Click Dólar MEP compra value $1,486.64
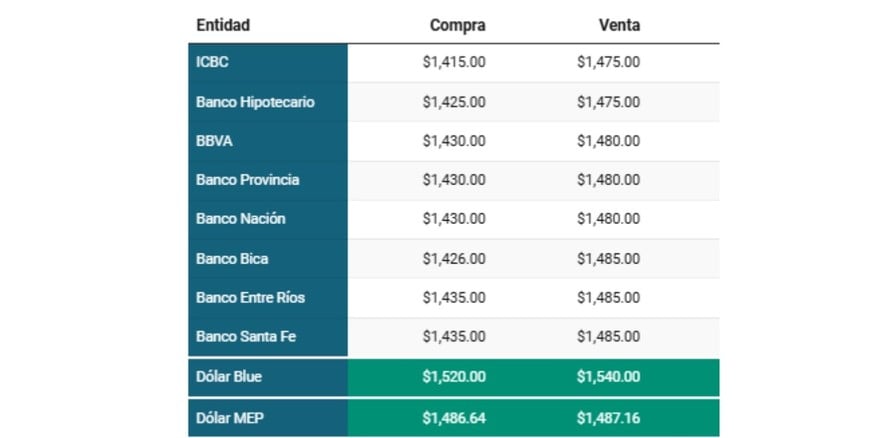The height and width of the screenshot is (438, 870). click(454, 416)
